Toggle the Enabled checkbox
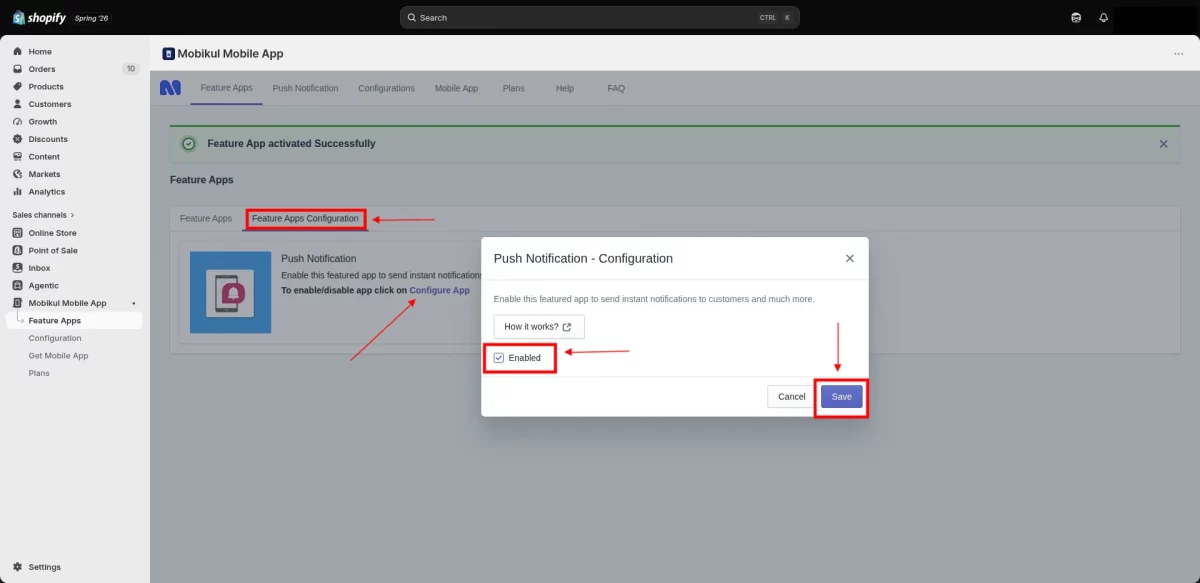1200x583 pixels. point(499,357)
